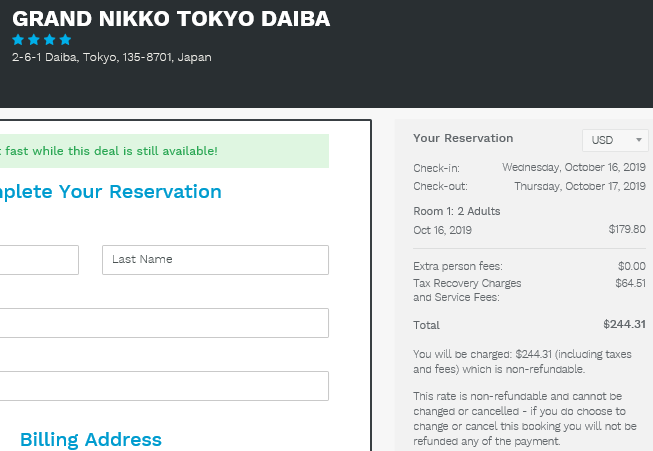The height and width of the screenshot is (451, 653).
Task: Click the third blue rating star
Action: click(50, 40)
